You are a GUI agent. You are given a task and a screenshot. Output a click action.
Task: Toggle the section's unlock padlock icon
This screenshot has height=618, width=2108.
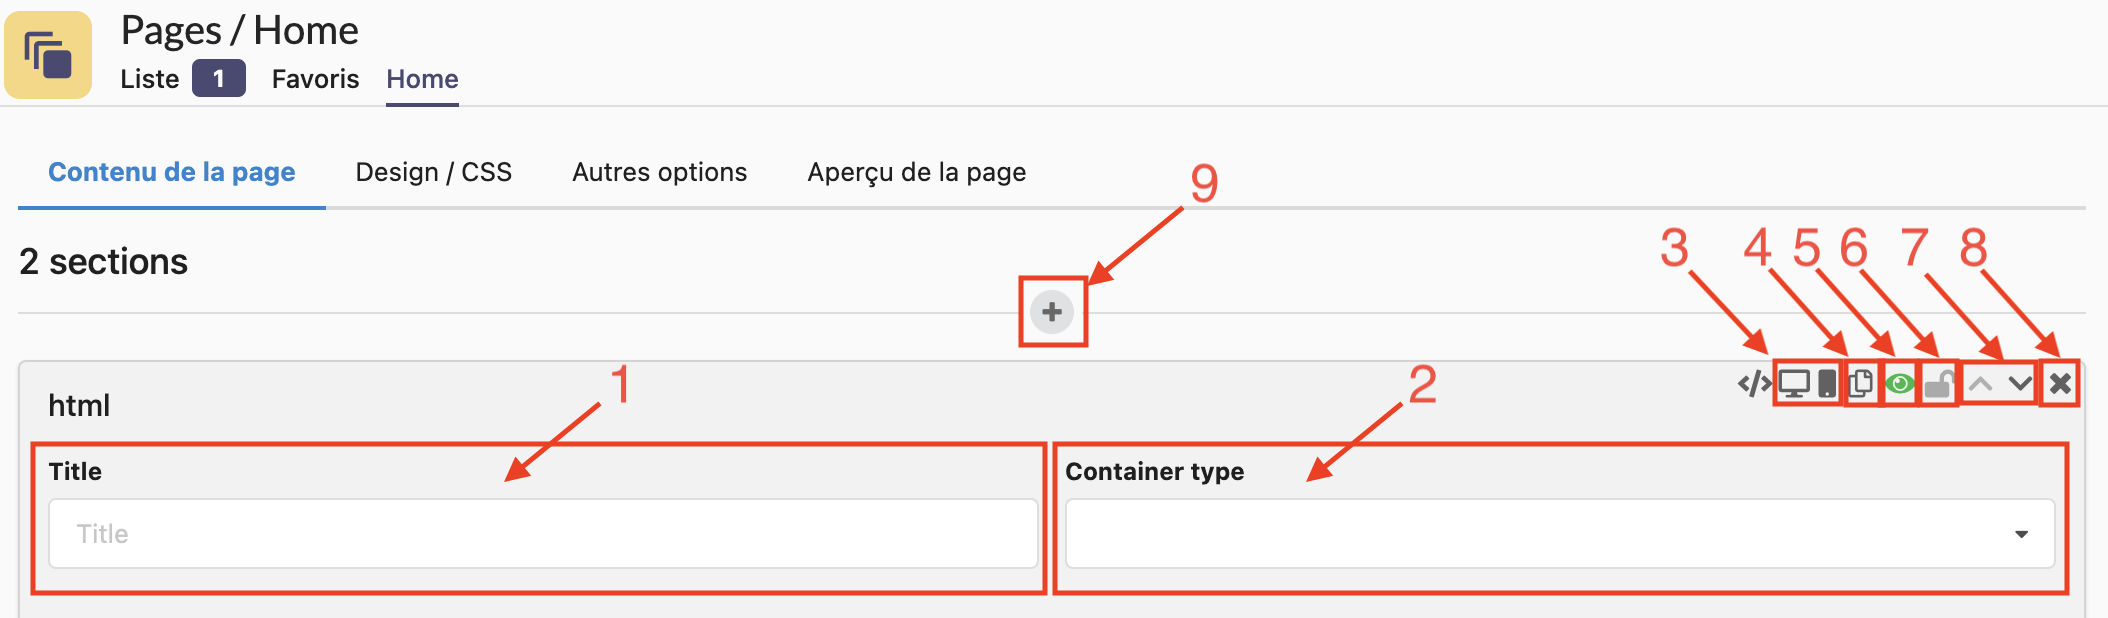pos(1938,384)
